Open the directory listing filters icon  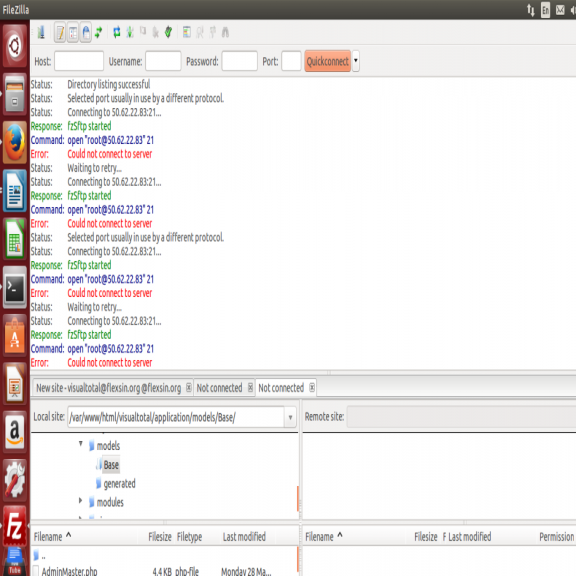(x=187, y=32)
